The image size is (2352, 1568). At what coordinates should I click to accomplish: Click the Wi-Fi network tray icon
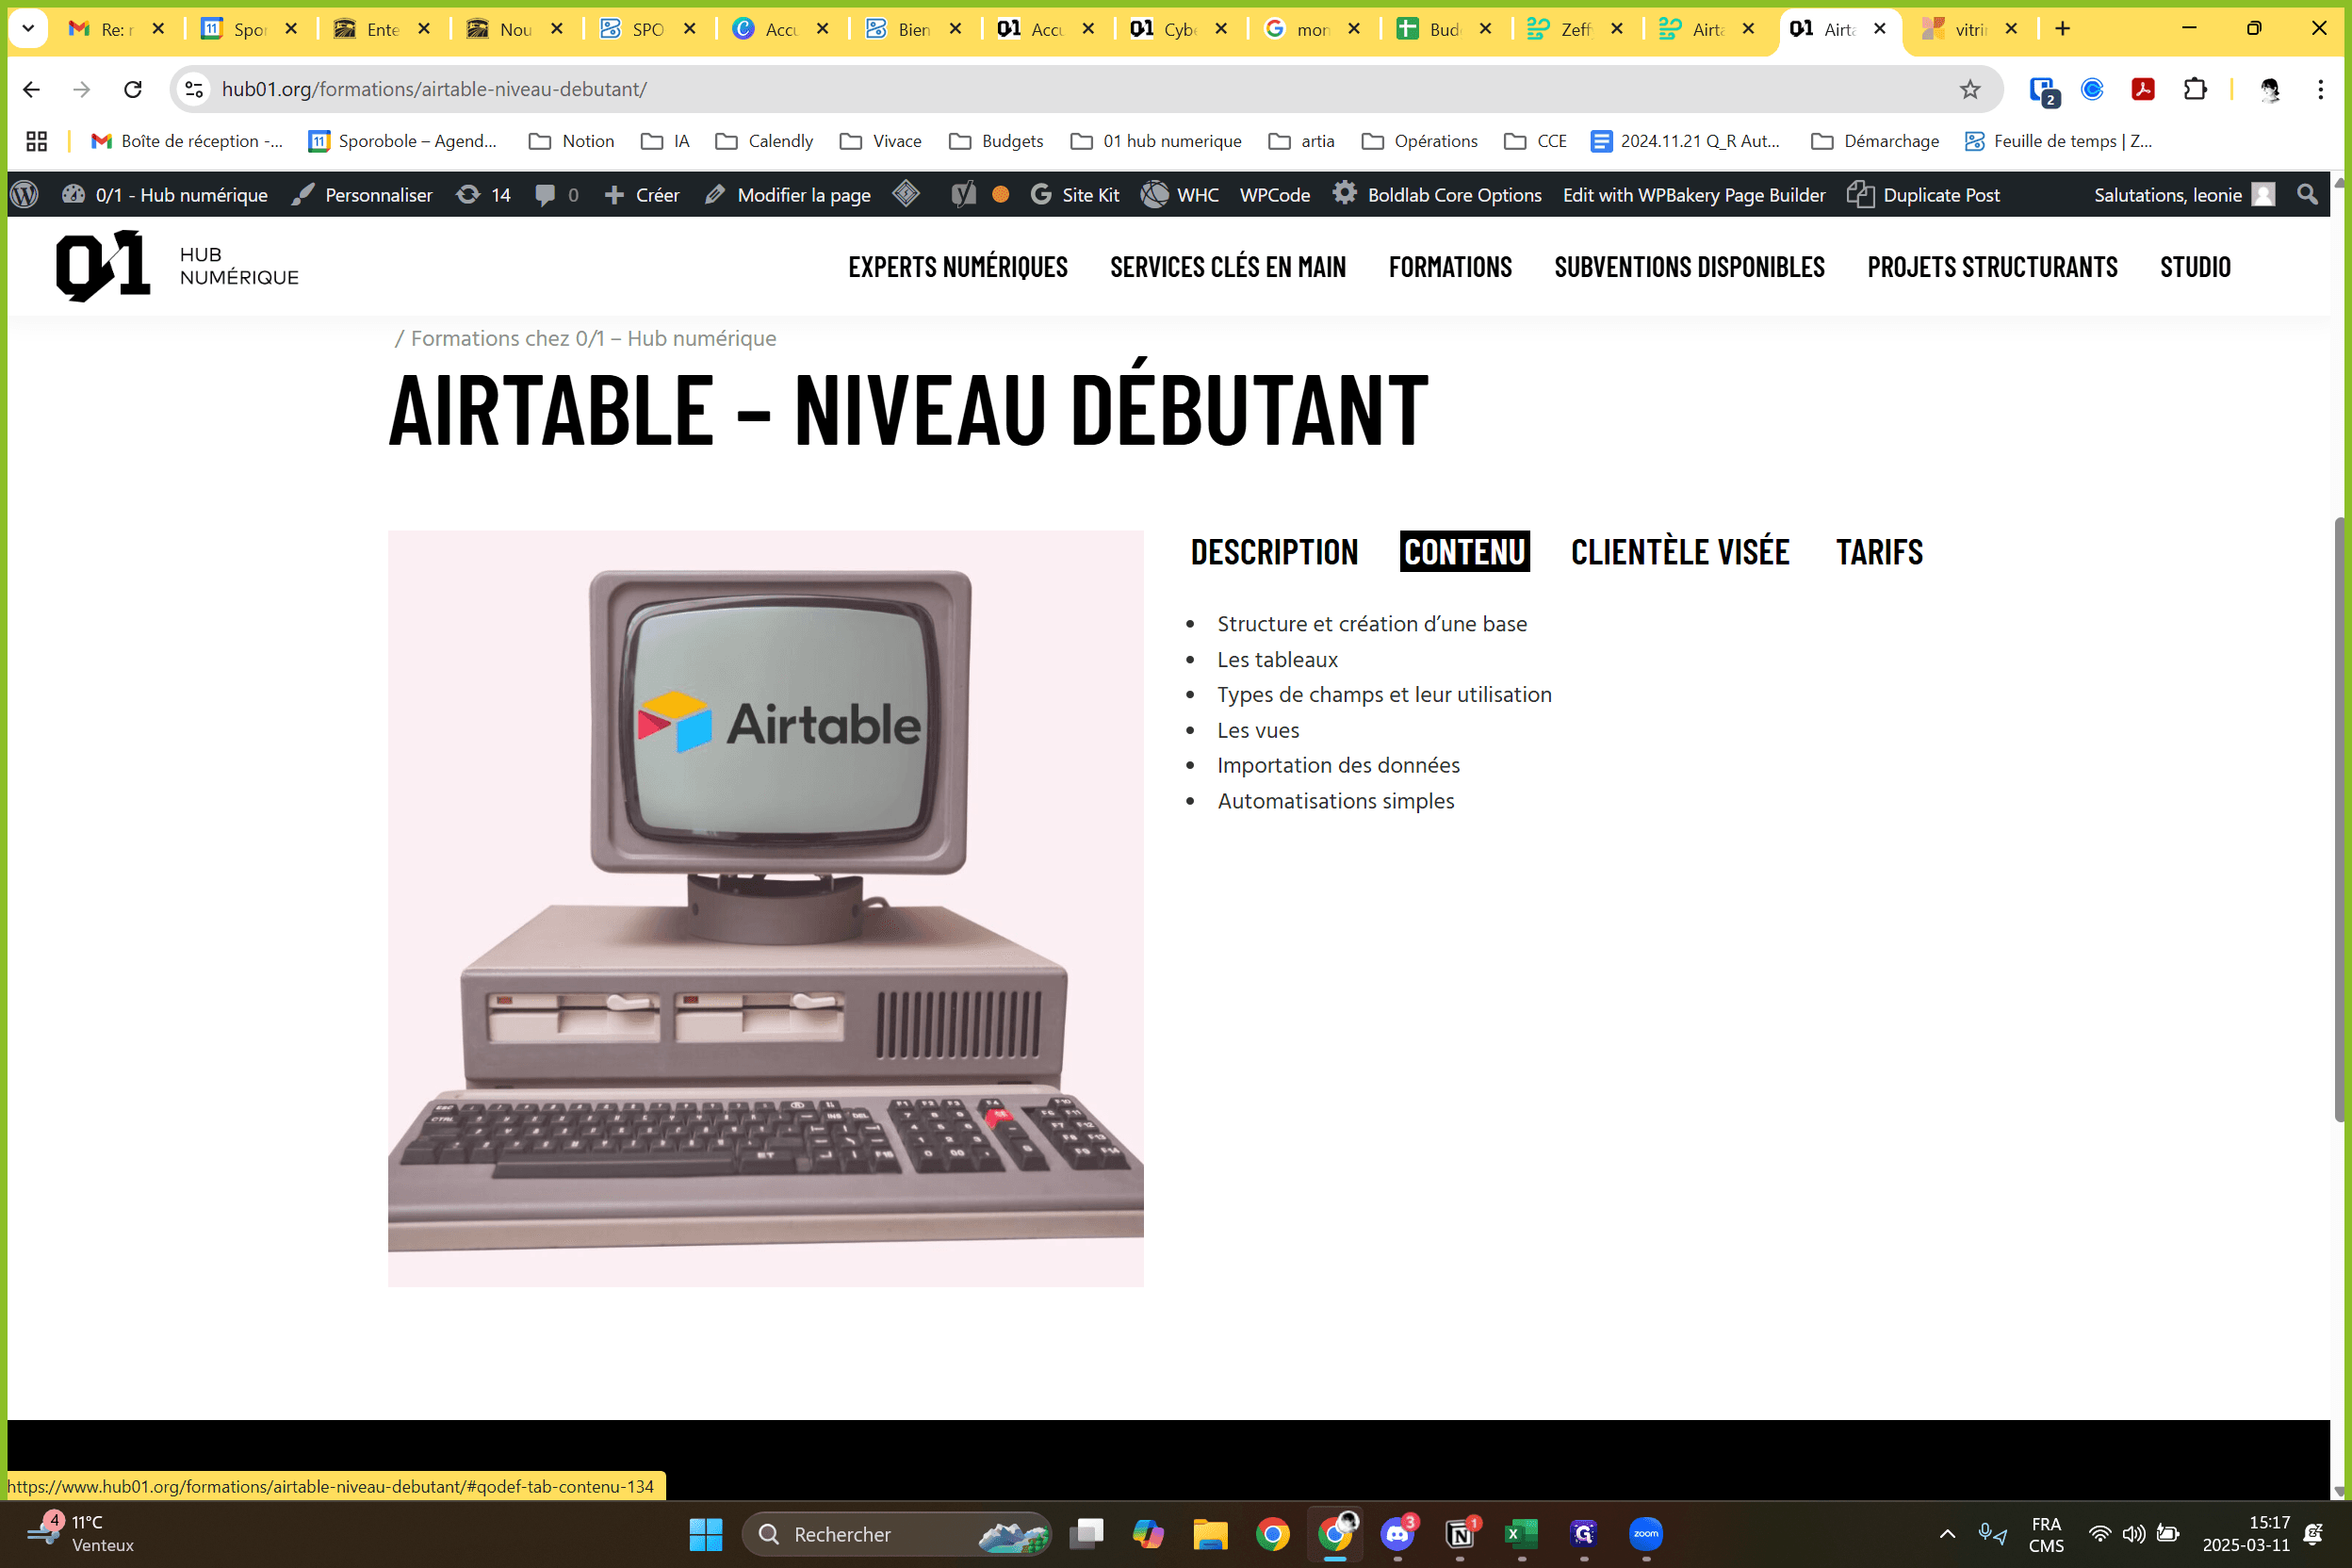(x=2099, y=1533)
